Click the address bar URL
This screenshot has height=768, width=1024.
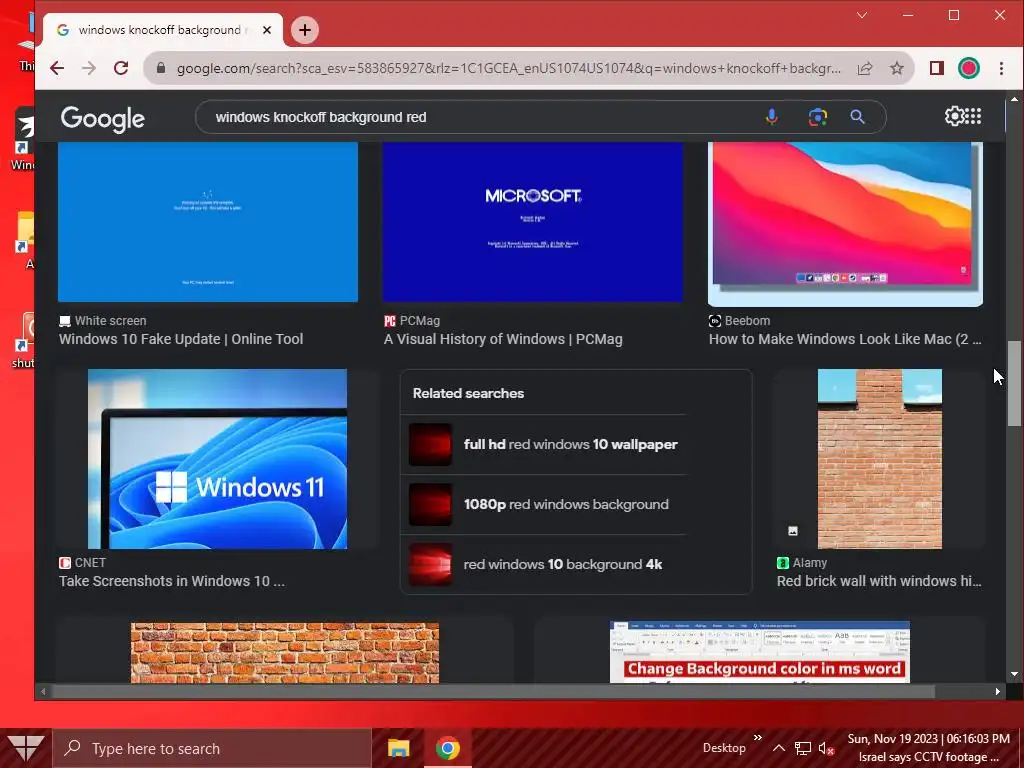(x=508, y=68)
